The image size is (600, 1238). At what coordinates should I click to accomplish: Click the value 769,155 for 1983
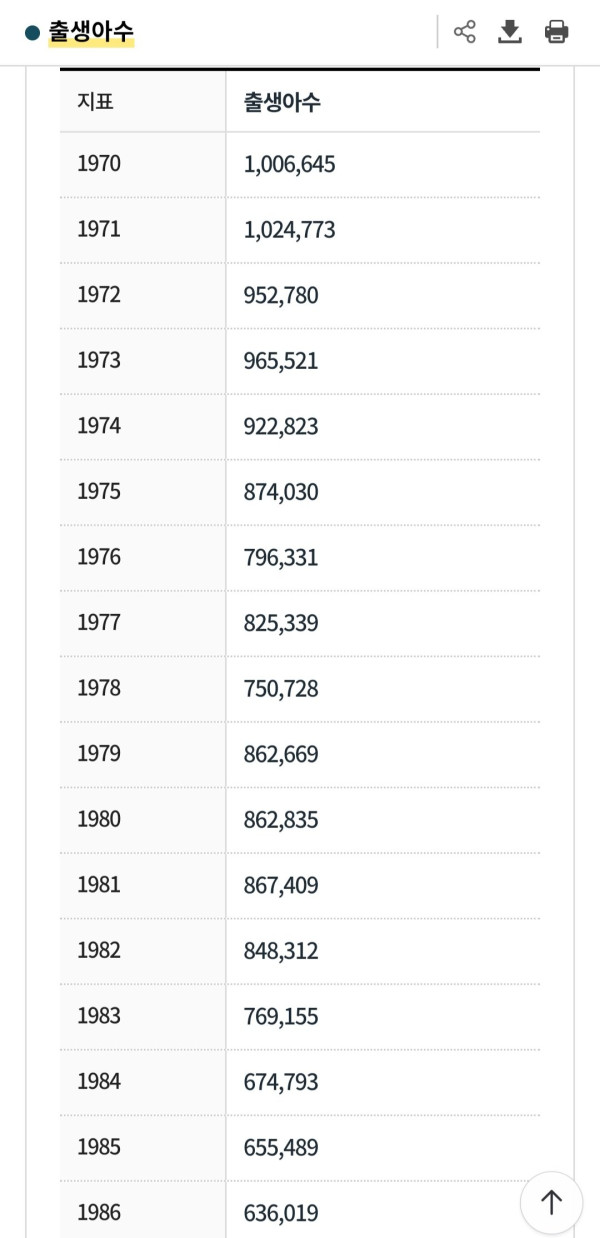point(281,1017)
